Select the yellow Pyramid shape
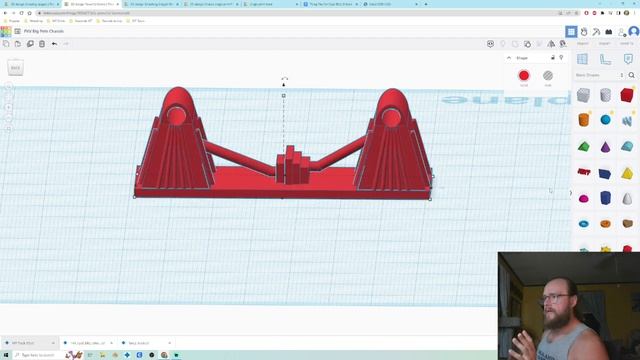The height and width of the screenshot is (360, 640). point(627,173)
